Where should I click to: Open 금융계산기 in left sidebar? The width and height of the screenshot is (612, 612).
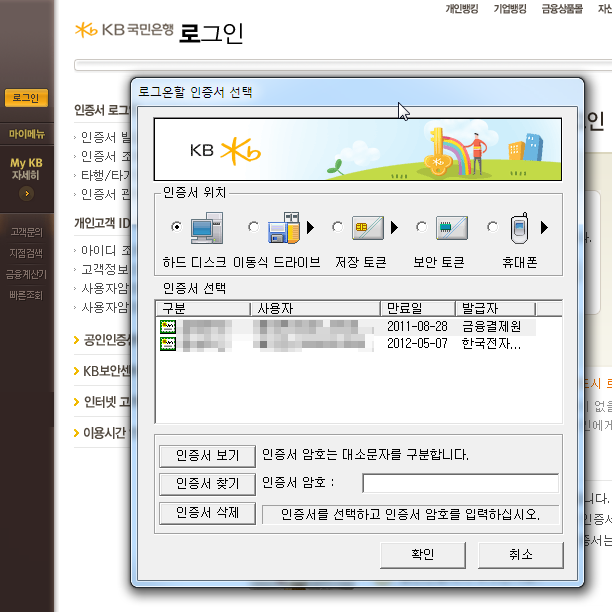click(x=26, y=274)
